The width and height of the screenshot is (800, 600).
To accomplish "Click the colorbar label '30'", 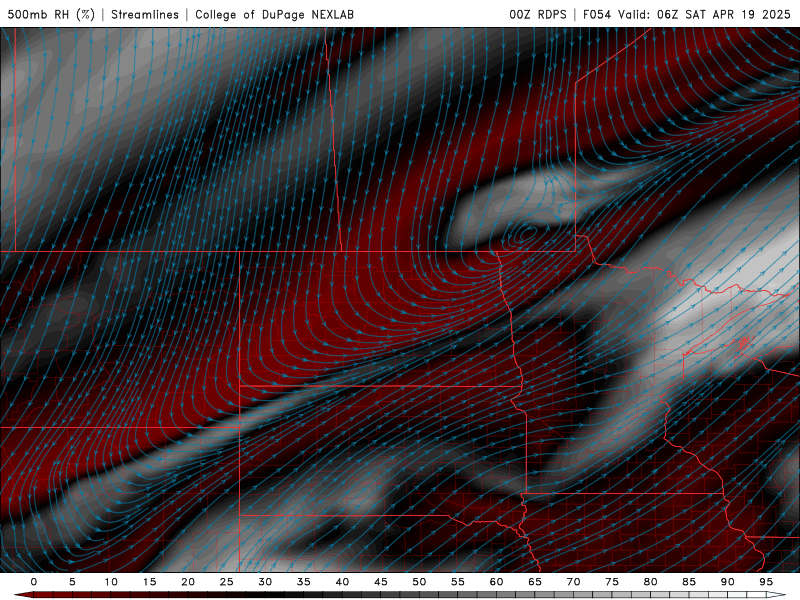I will [x=265, y=582].
